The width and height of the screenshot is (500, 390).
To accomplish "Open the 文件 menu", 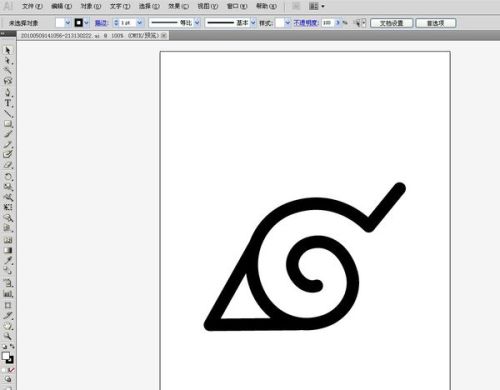I will (x=32, y=6).
